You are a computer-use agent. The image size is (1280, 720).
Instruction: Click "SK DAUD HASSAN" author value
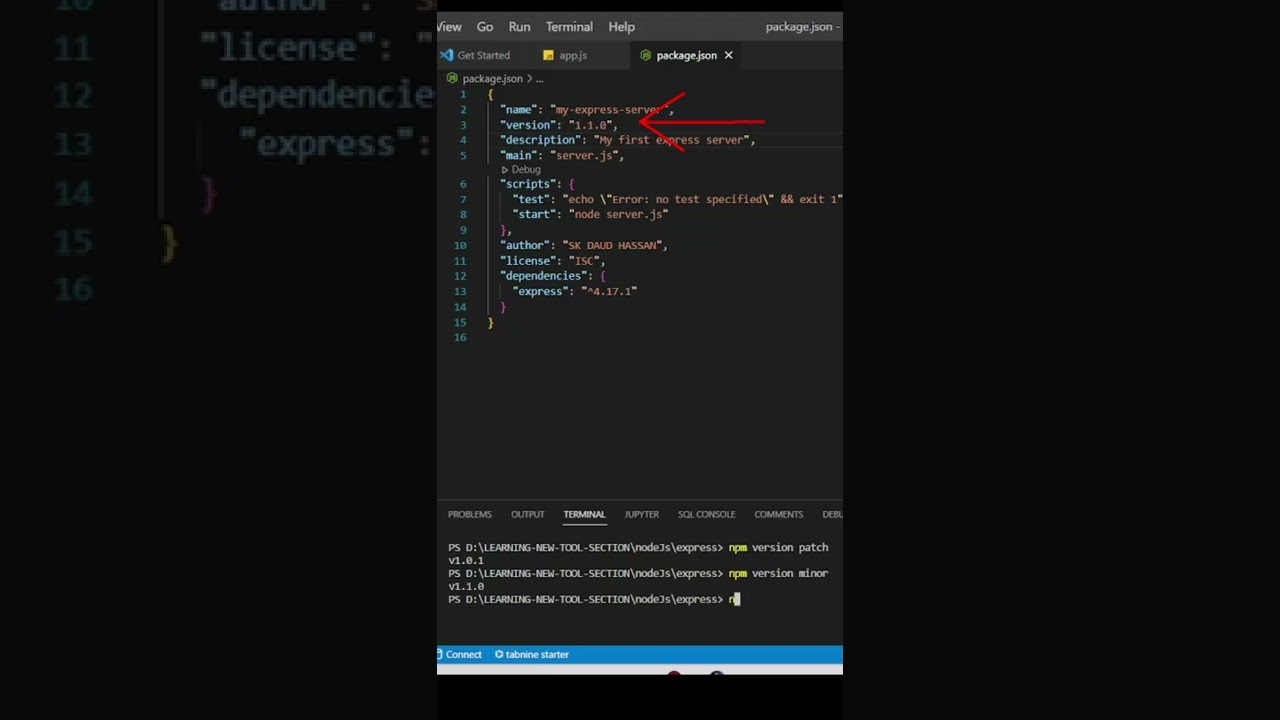pos(612,245)
